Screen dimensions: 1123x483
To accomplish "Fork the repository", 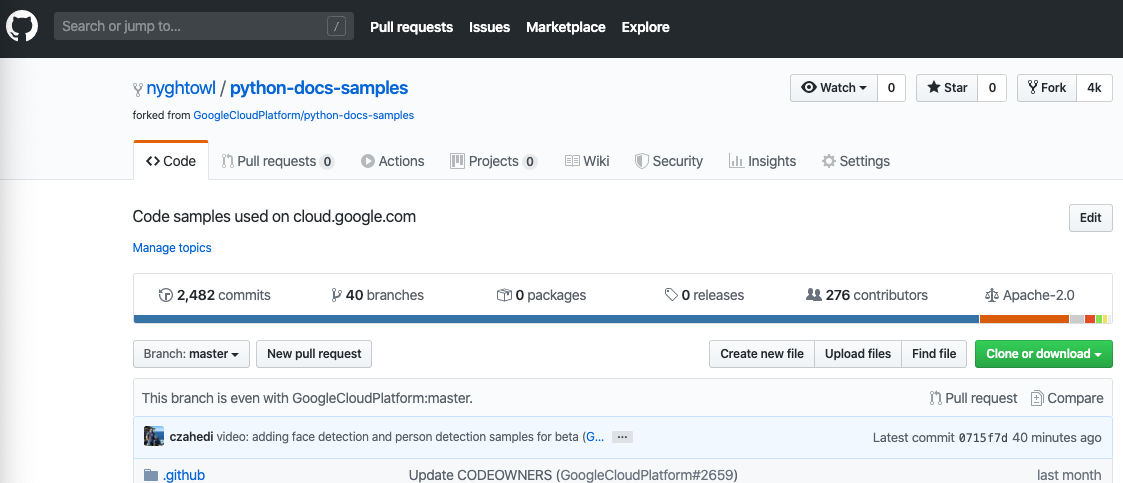I will click(1047, 88).
